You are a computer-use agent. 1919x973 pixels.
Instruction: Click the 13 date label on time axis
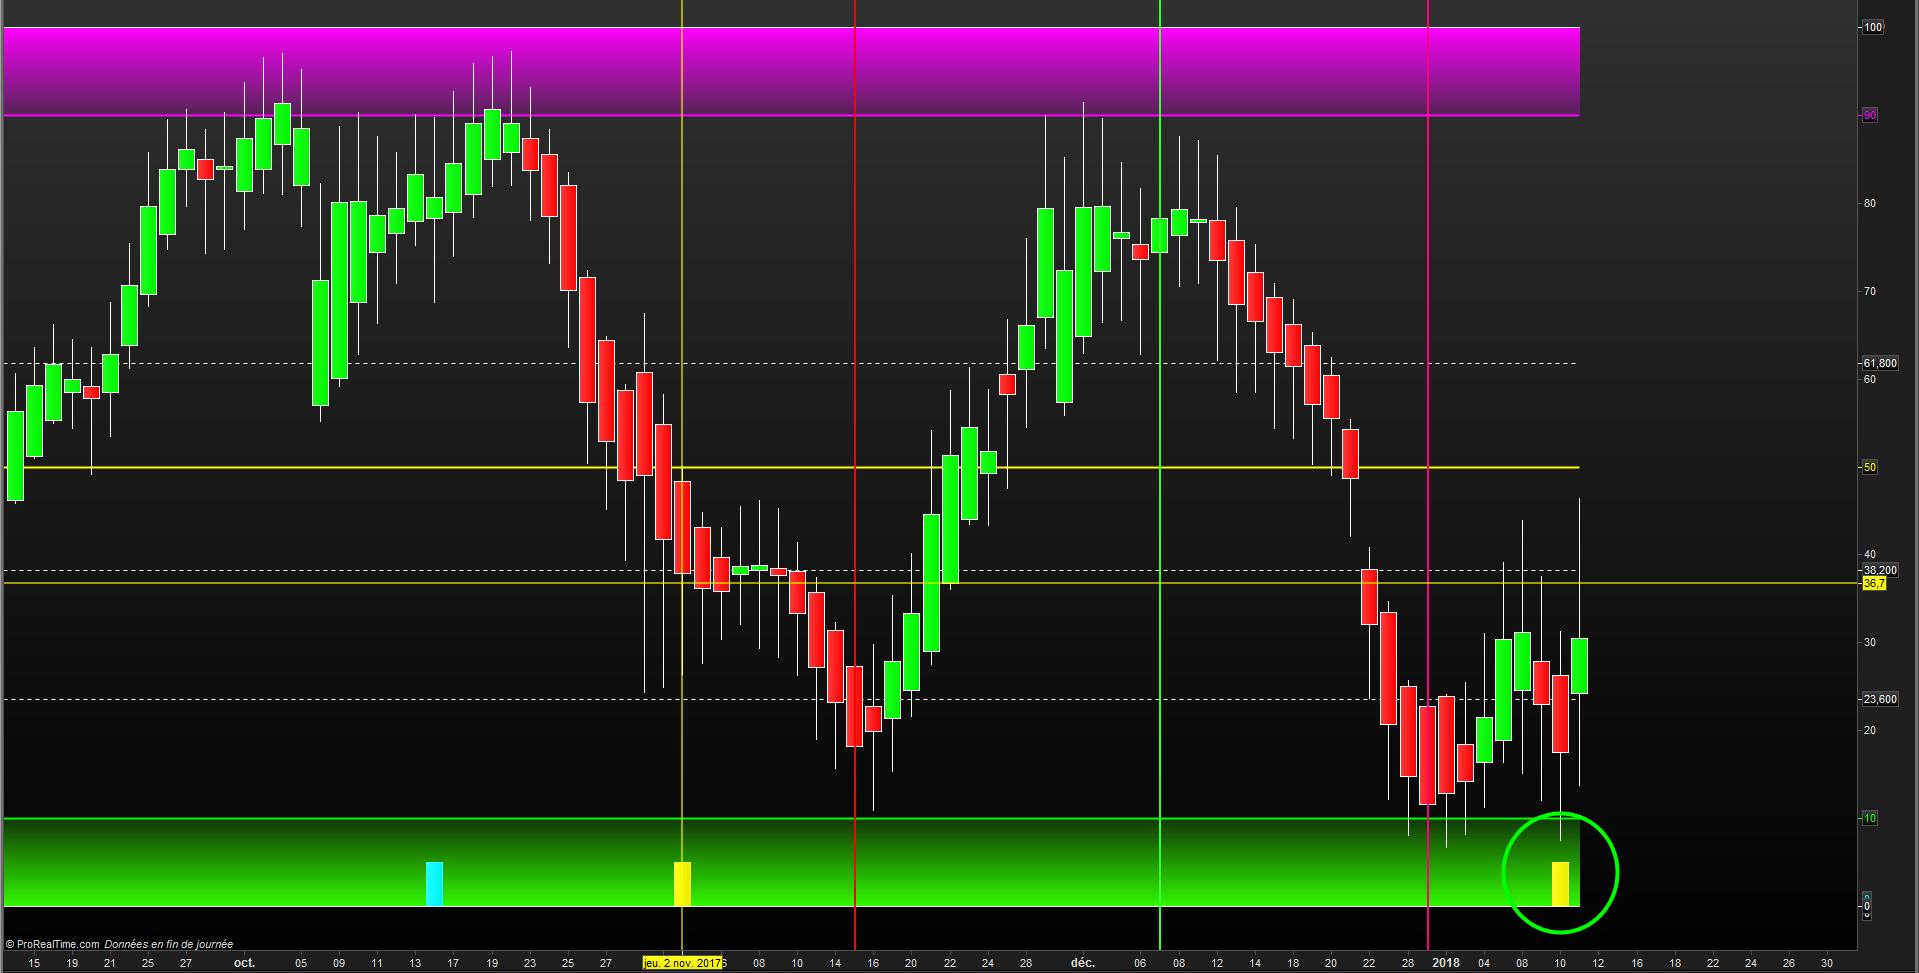415,963
